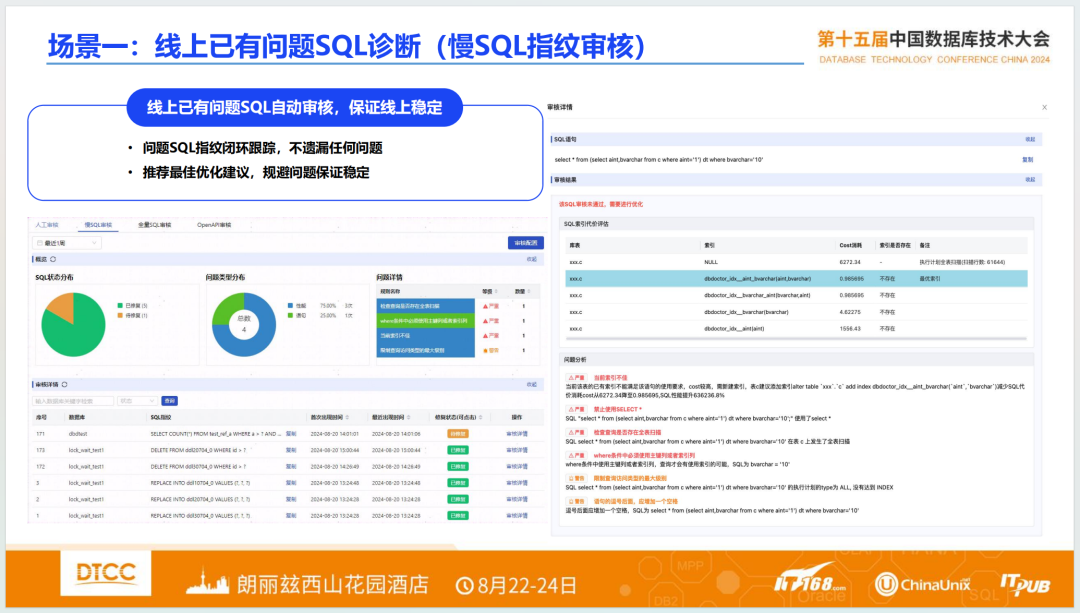This screenshot has height=613, width=1080.
Task: Click the green 已修复 pie legend marker
Action: point(120,305)
